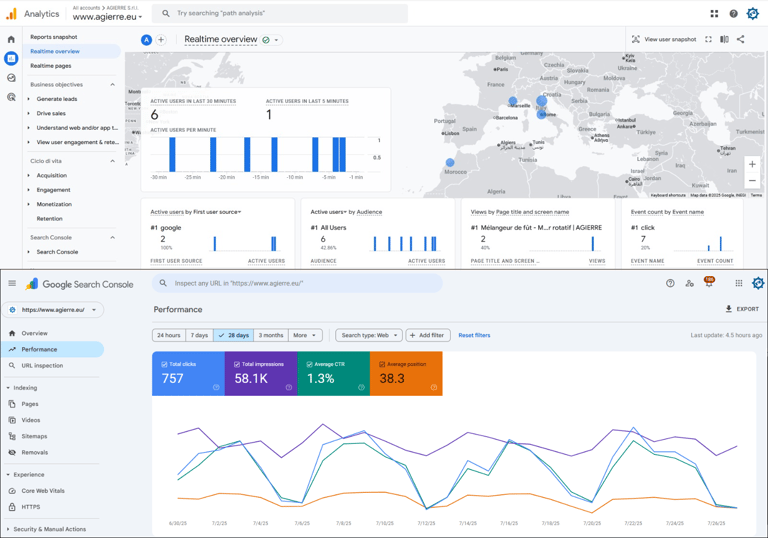Click the Reset filters link

(474, 335)
